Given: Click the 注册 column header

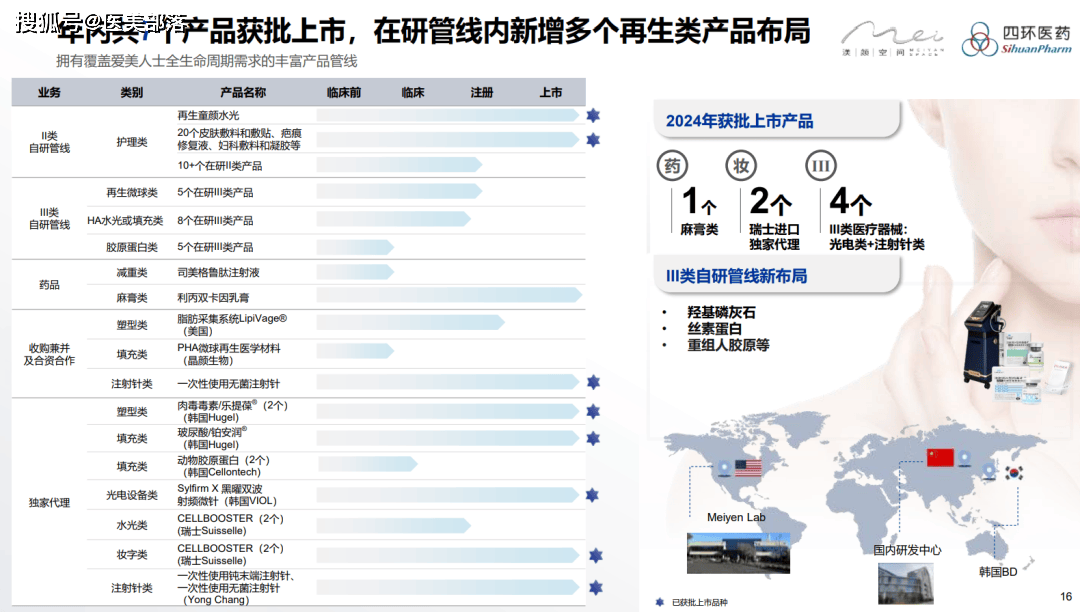Looking at the screenshot, I should click(481, 92).
